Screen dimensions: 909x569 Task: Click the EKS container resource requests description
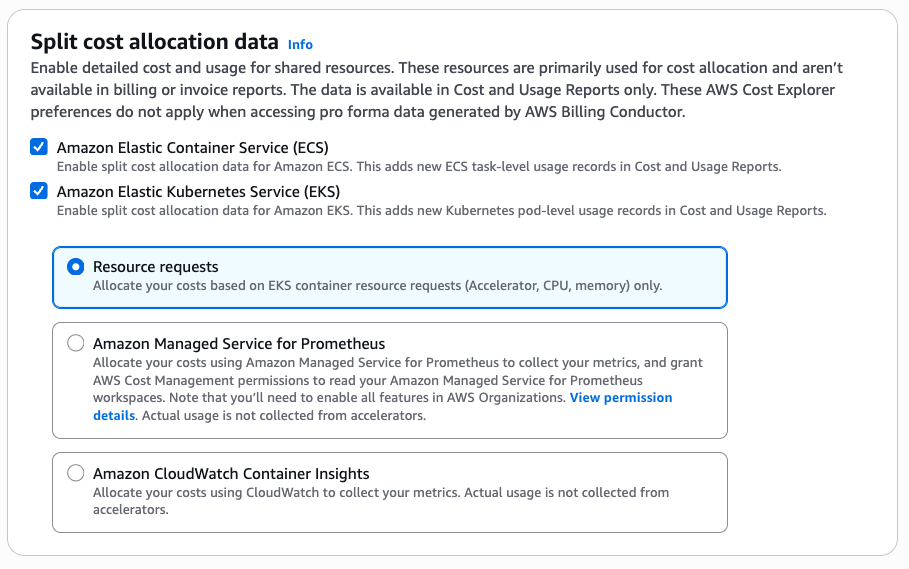(377, 286)
